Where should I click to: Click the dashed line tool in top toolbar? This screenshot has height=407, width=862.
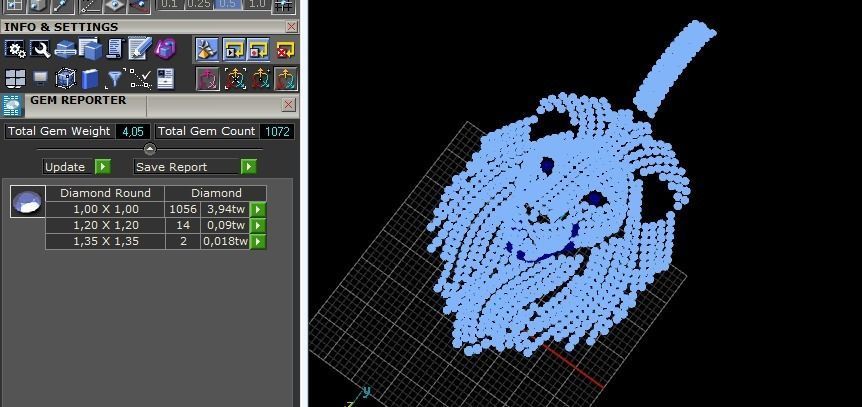(x=91, y=6)
